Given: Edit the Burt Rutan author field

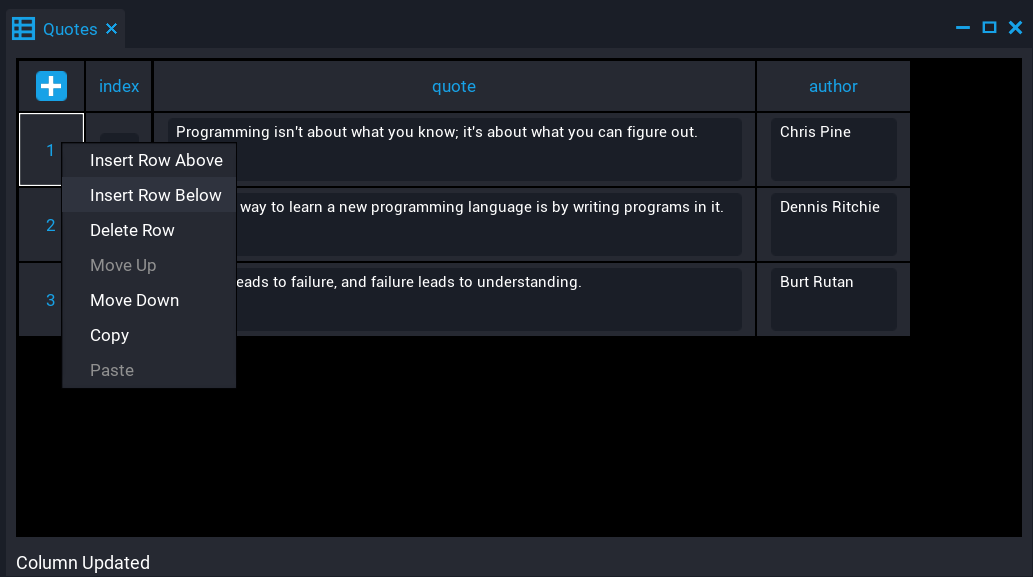Looking at the screenshot, I should pos(833,299).
